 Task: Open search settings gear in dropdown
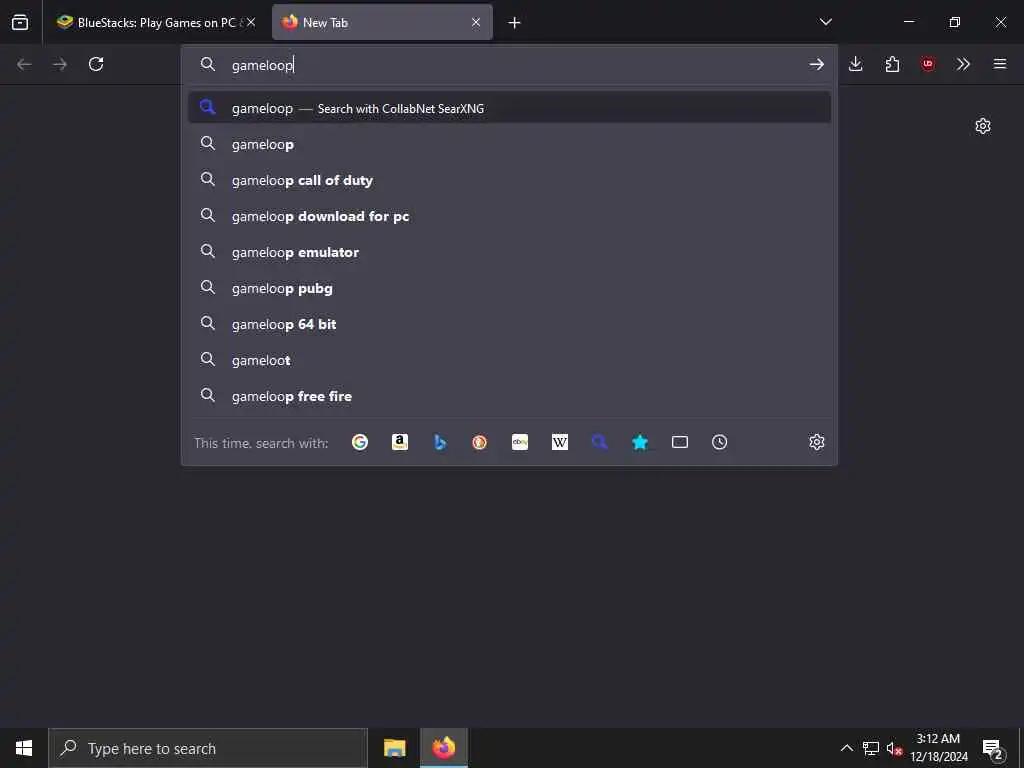click(816, 442)
